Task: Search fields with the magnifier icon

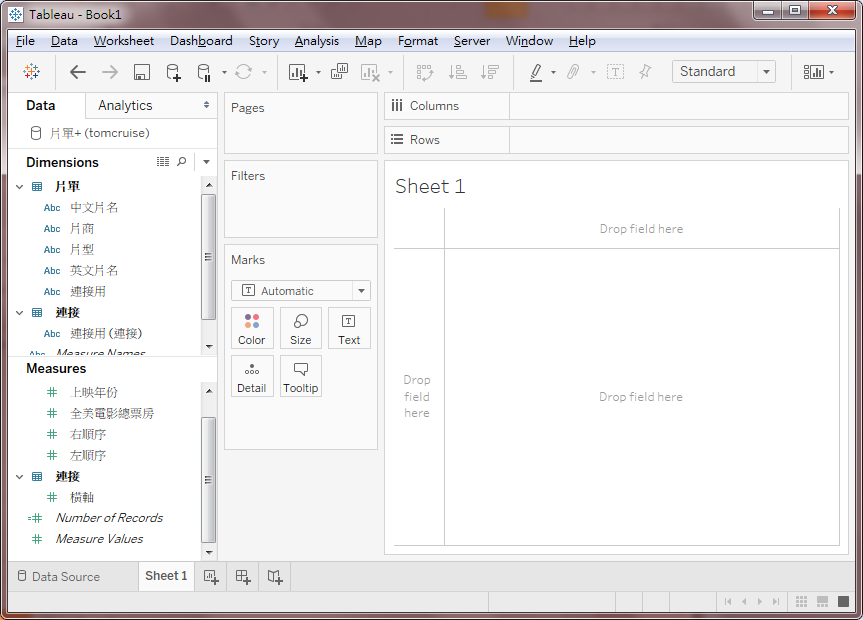Action: (182, 162)
